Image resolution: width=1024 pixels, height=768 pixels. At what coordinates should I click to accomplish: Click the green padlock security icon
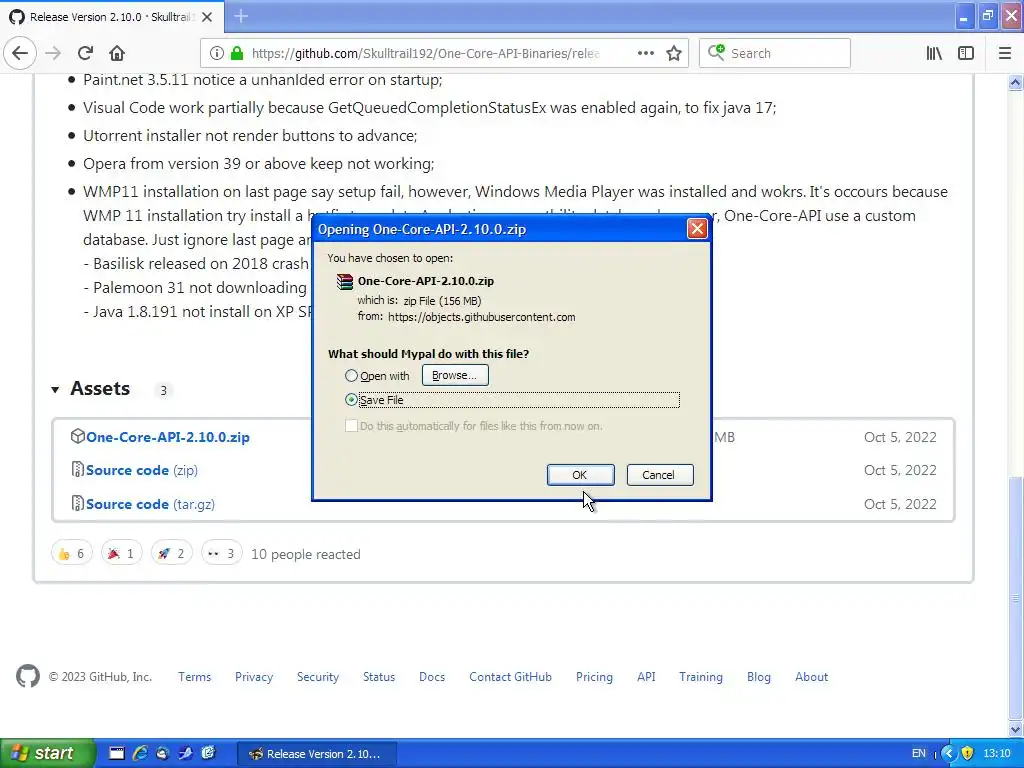click(237, 53)
